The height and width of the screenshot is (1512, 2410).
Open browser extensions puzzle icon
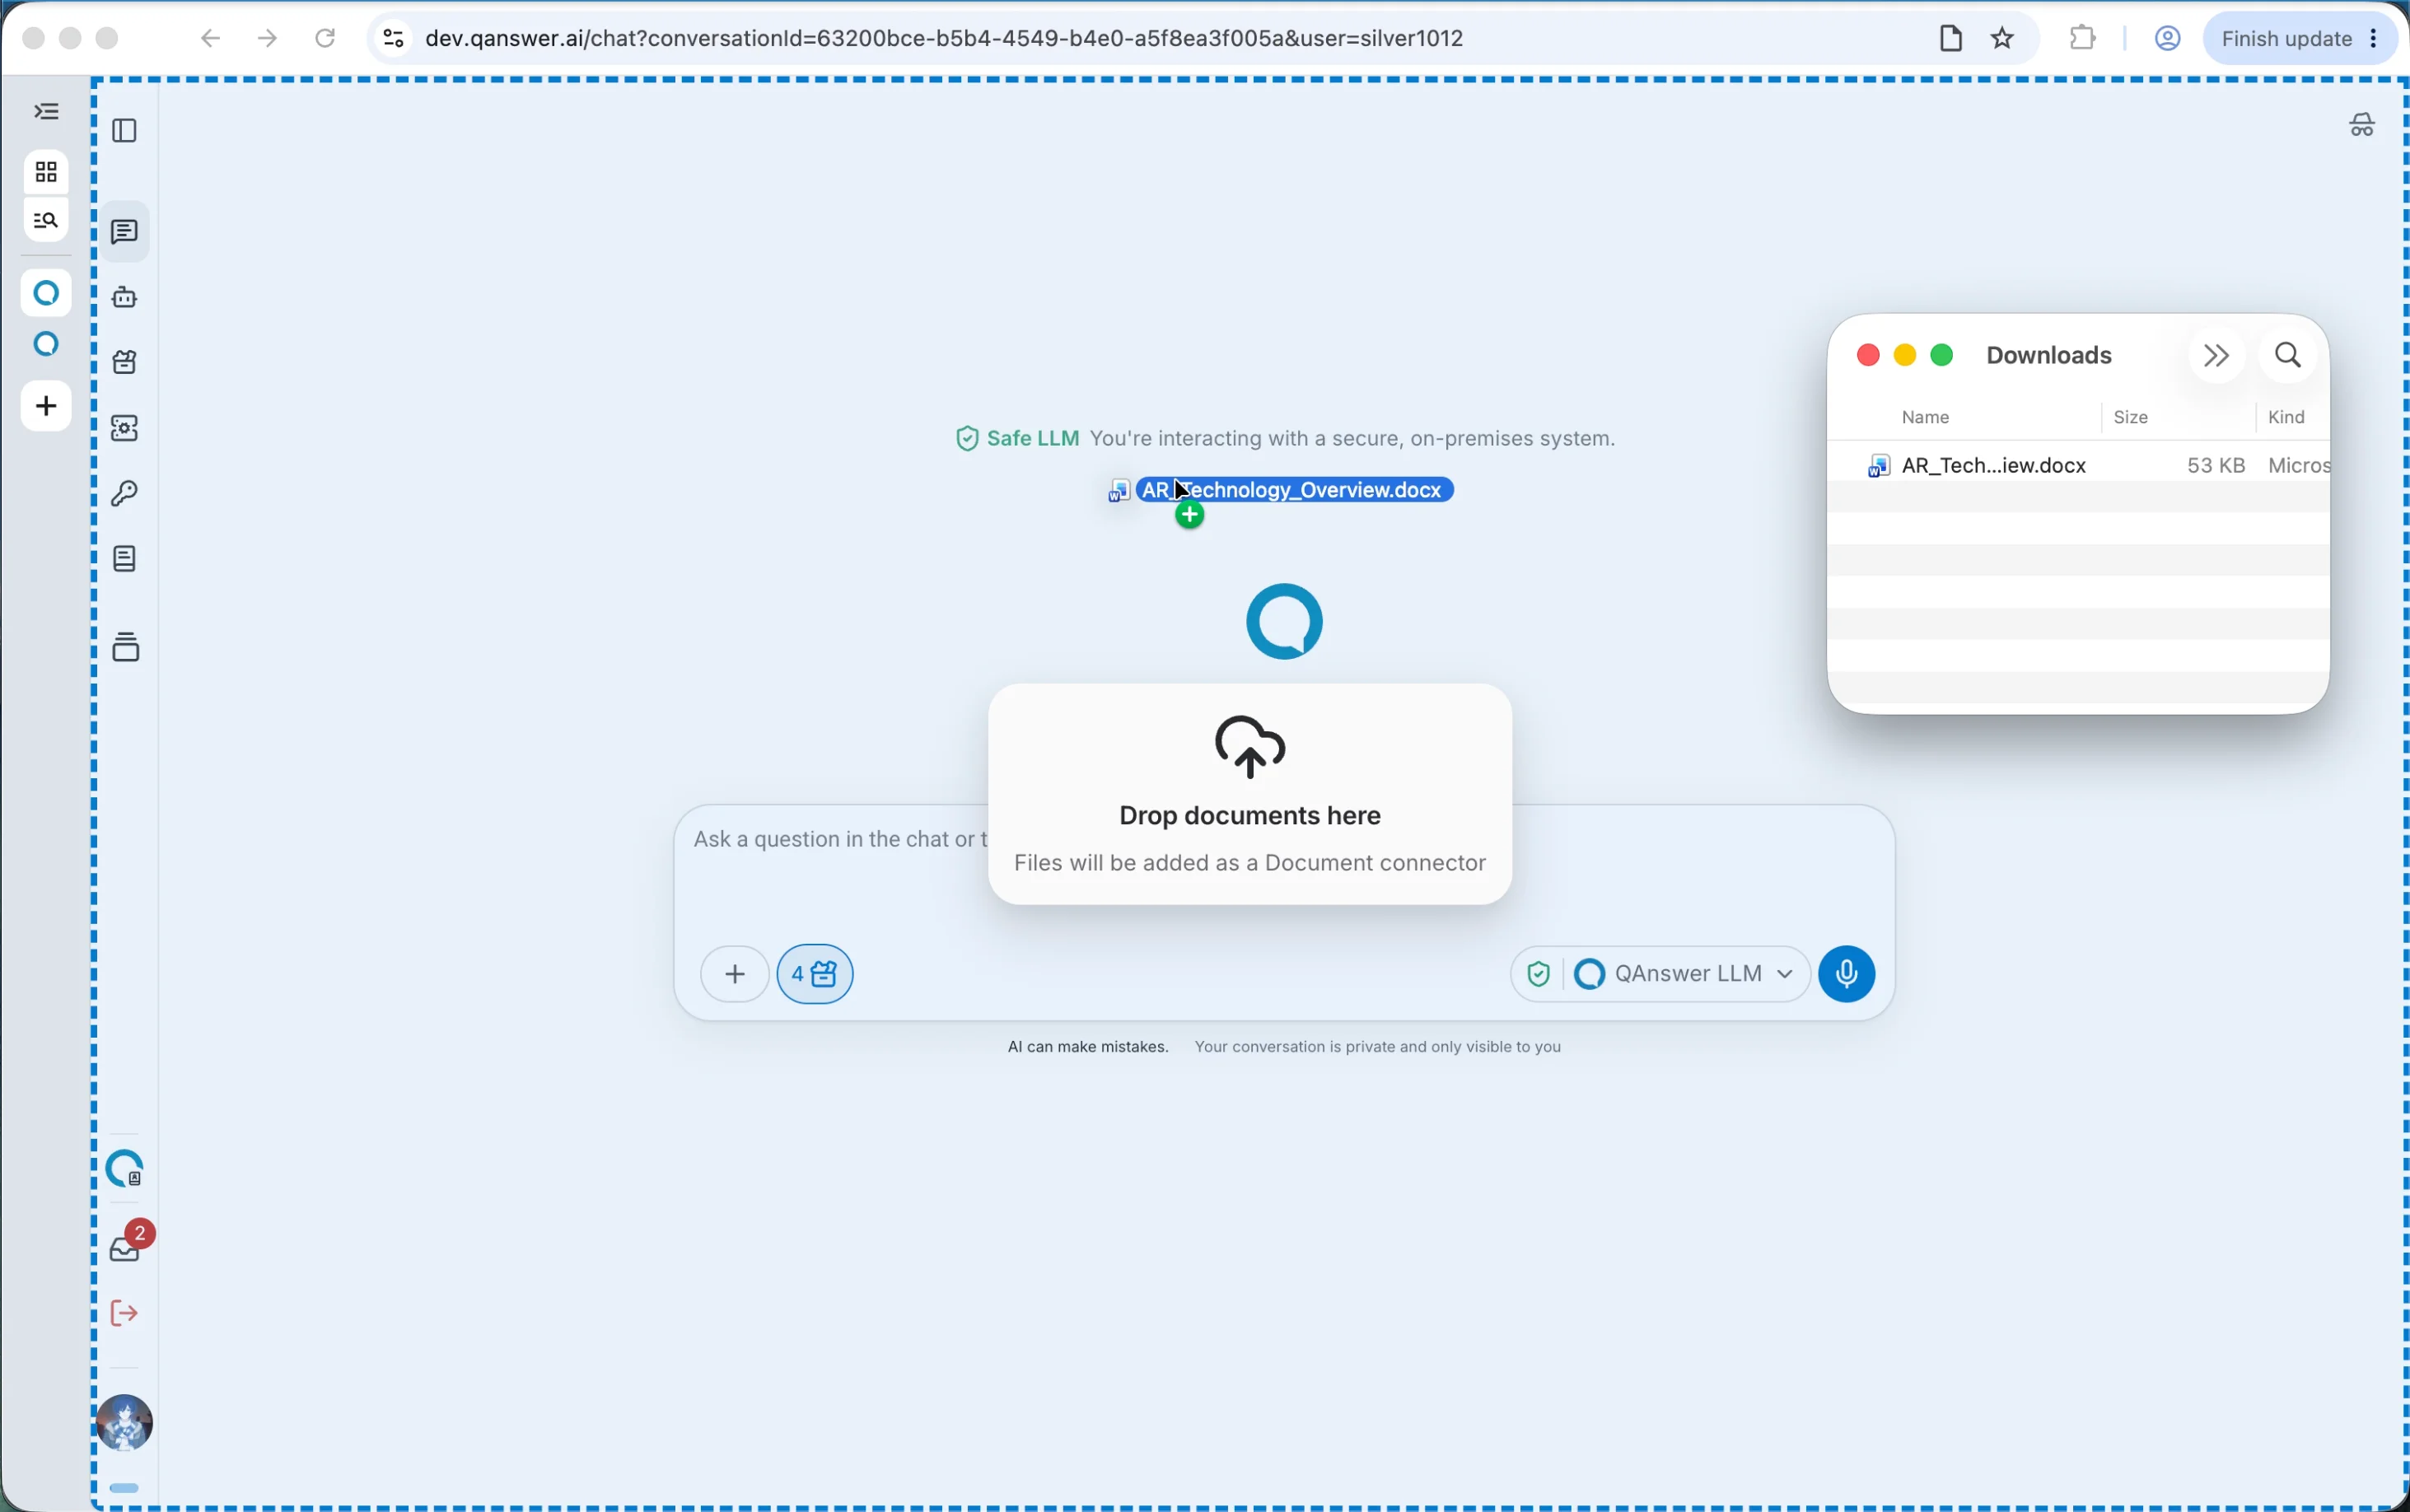point(2082,38)
